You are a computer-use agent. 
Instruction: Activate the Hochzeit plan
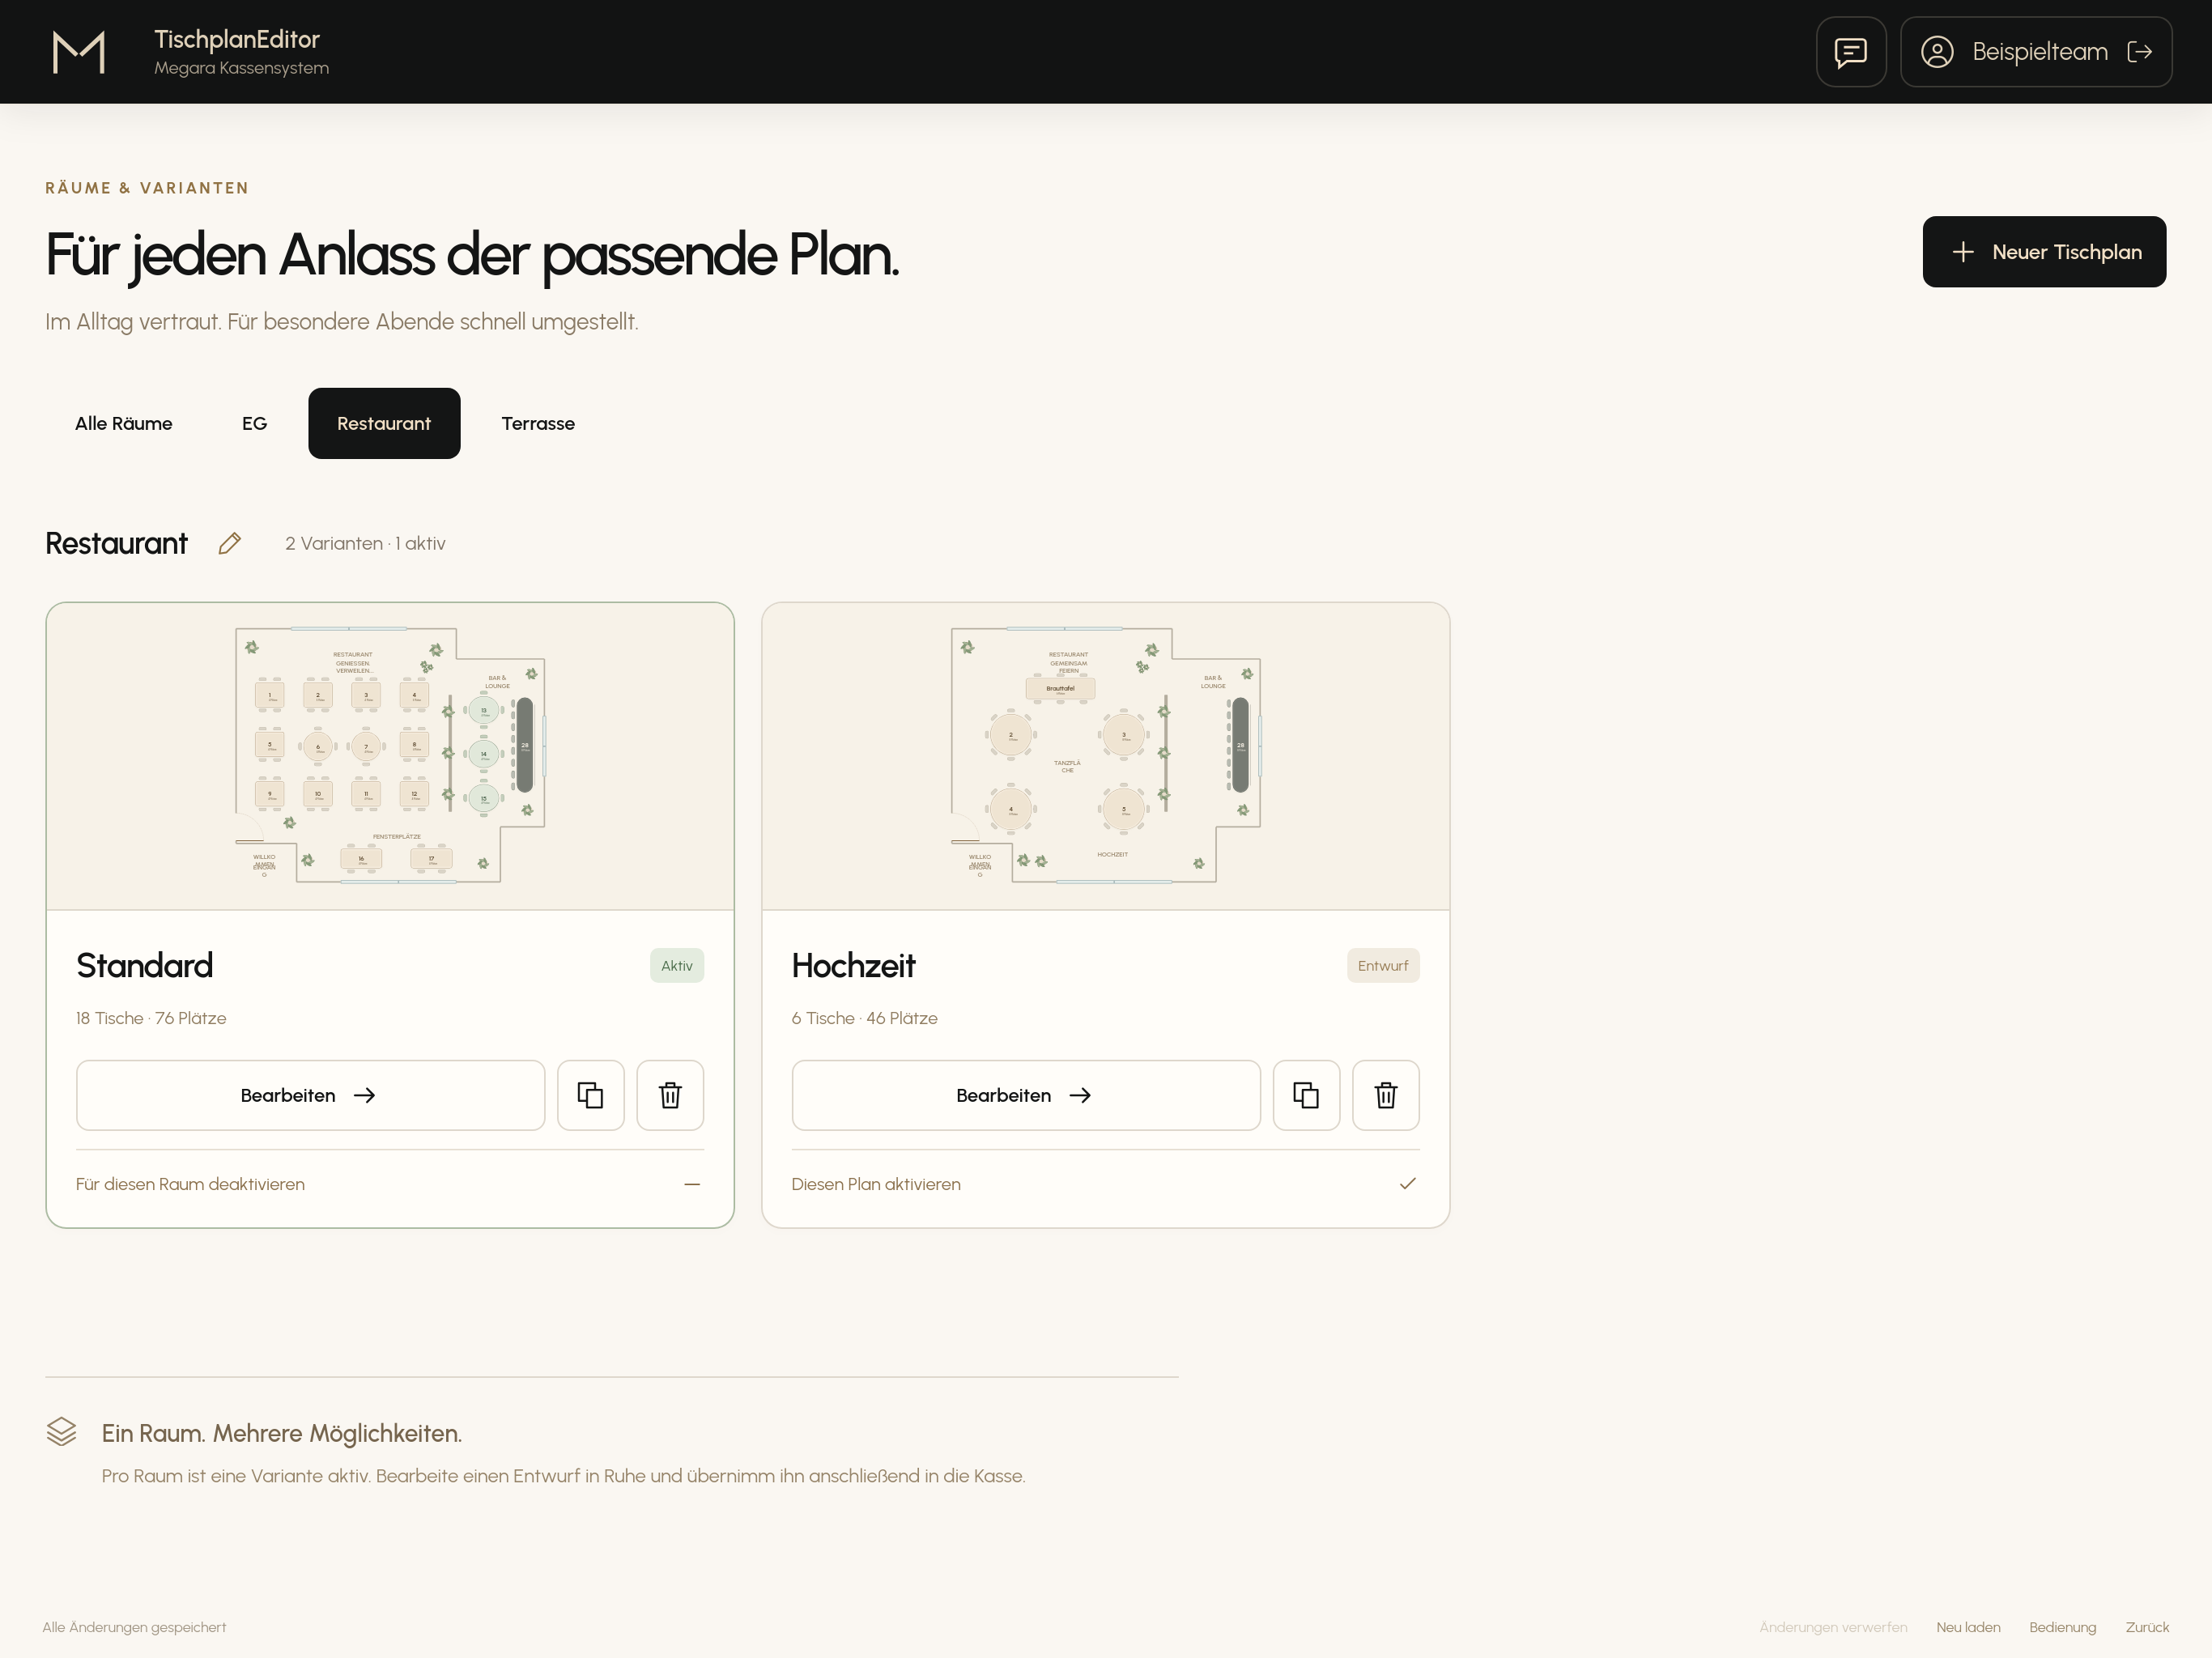(x=1106, y=1184)
